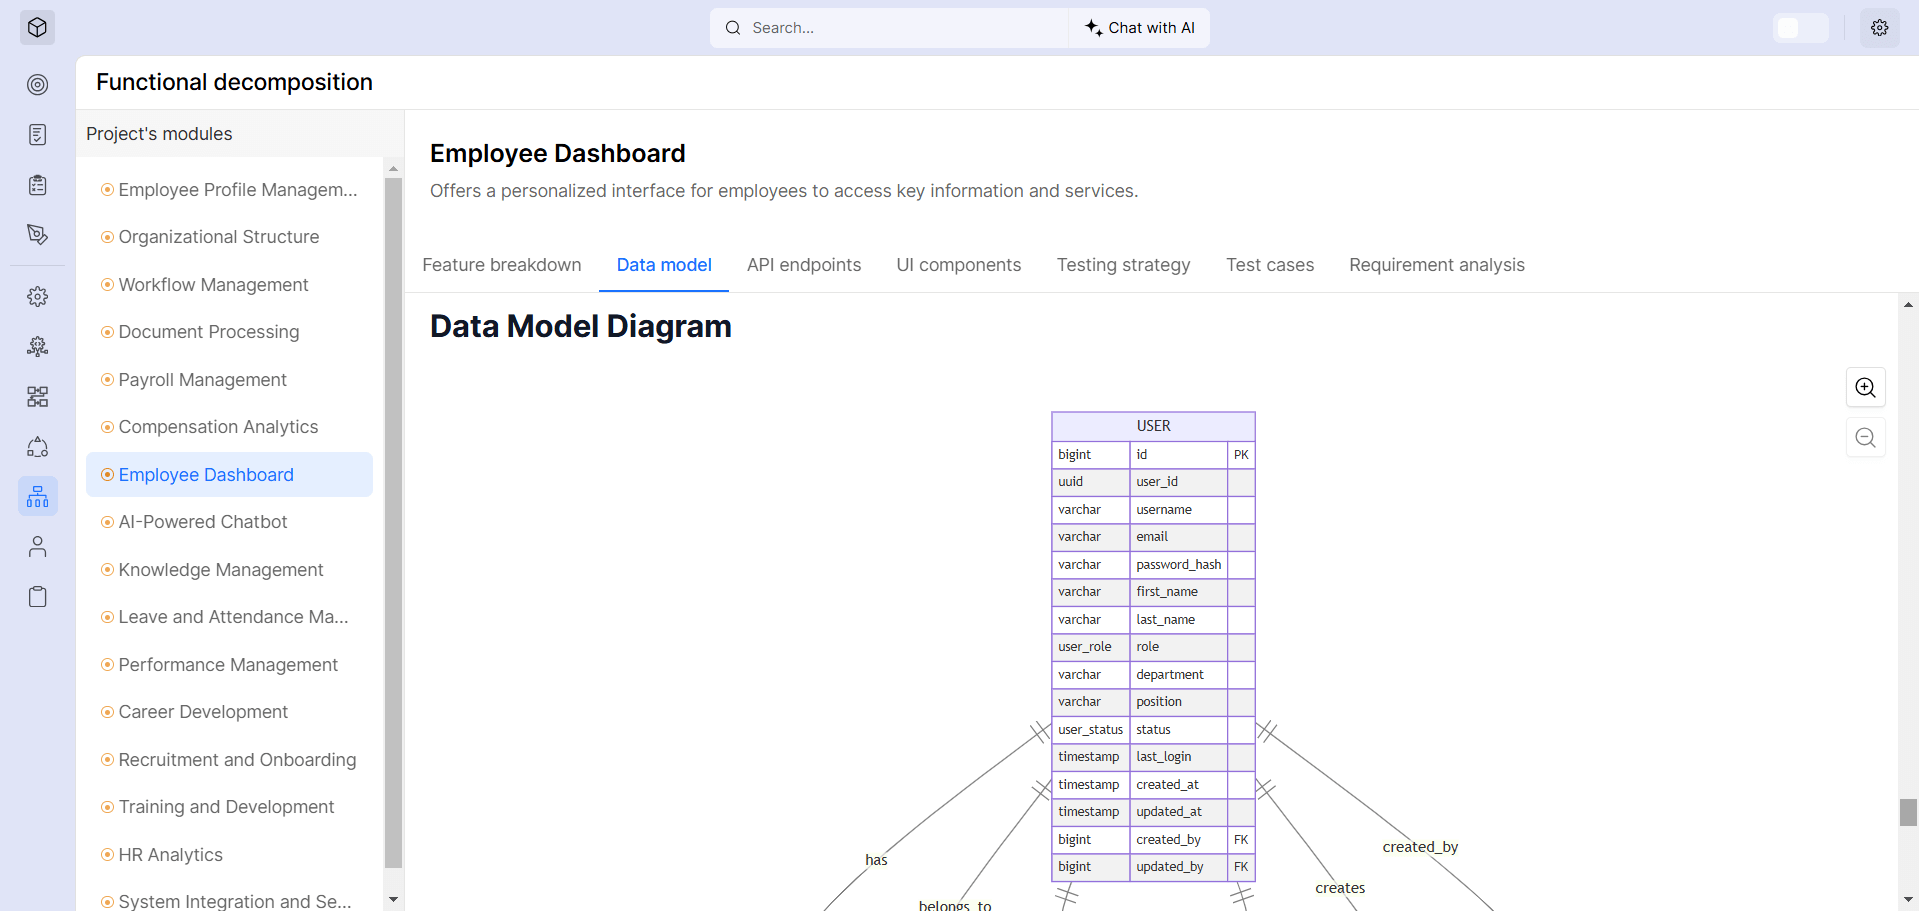This screenshot has height=911, width=1919.
Task: Click the diagram pane scroll up arrow
Action: [x=1908, y=304]
